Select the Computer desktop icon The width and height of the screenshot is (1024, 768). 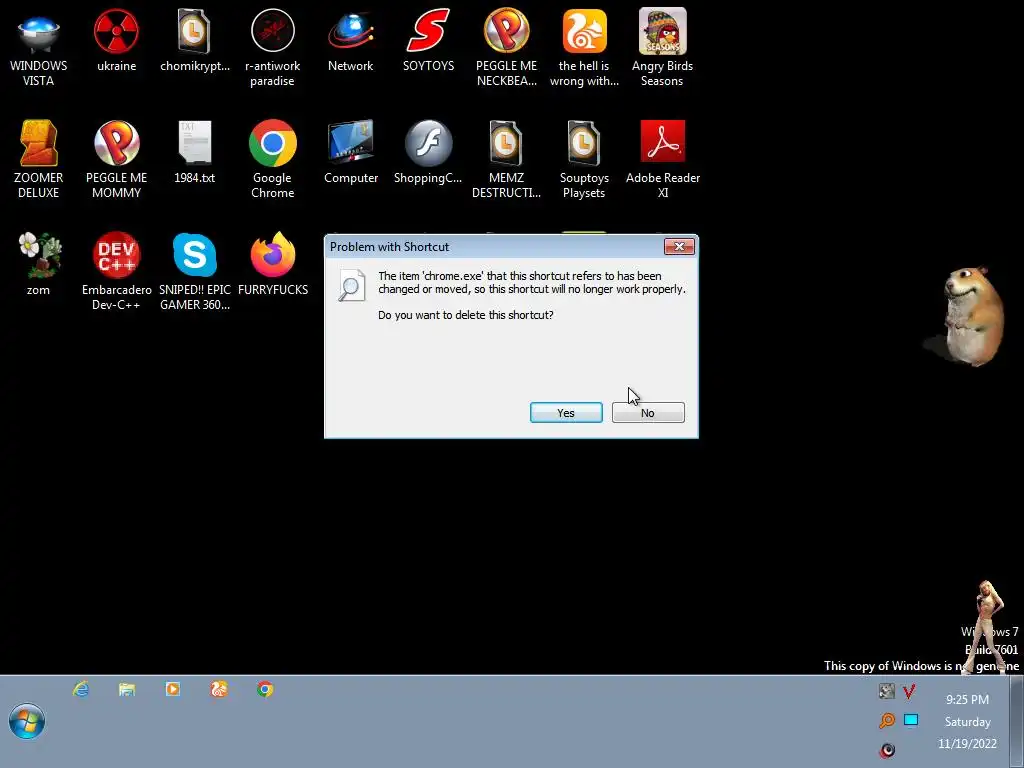(x=351, y=152)
